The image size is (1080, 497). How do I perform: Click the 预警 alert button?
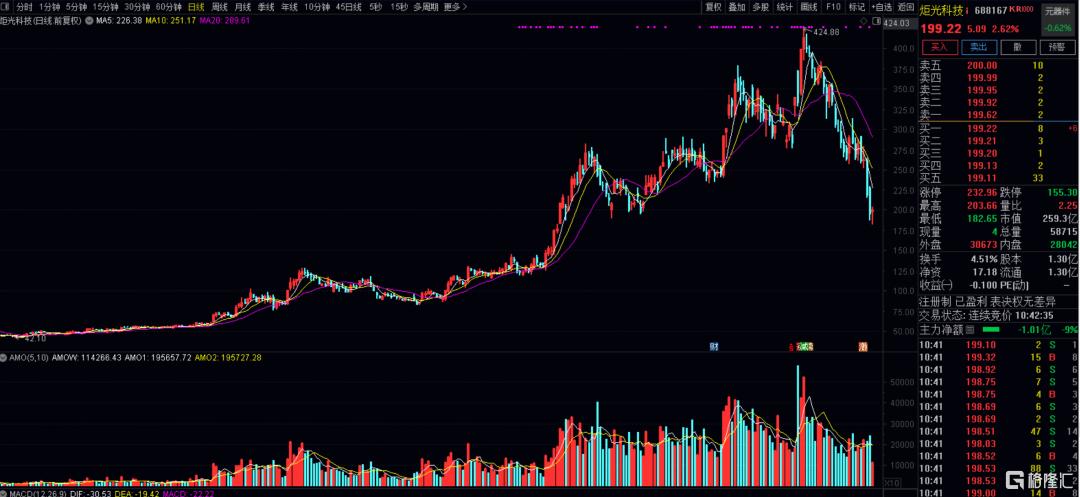1057,47
